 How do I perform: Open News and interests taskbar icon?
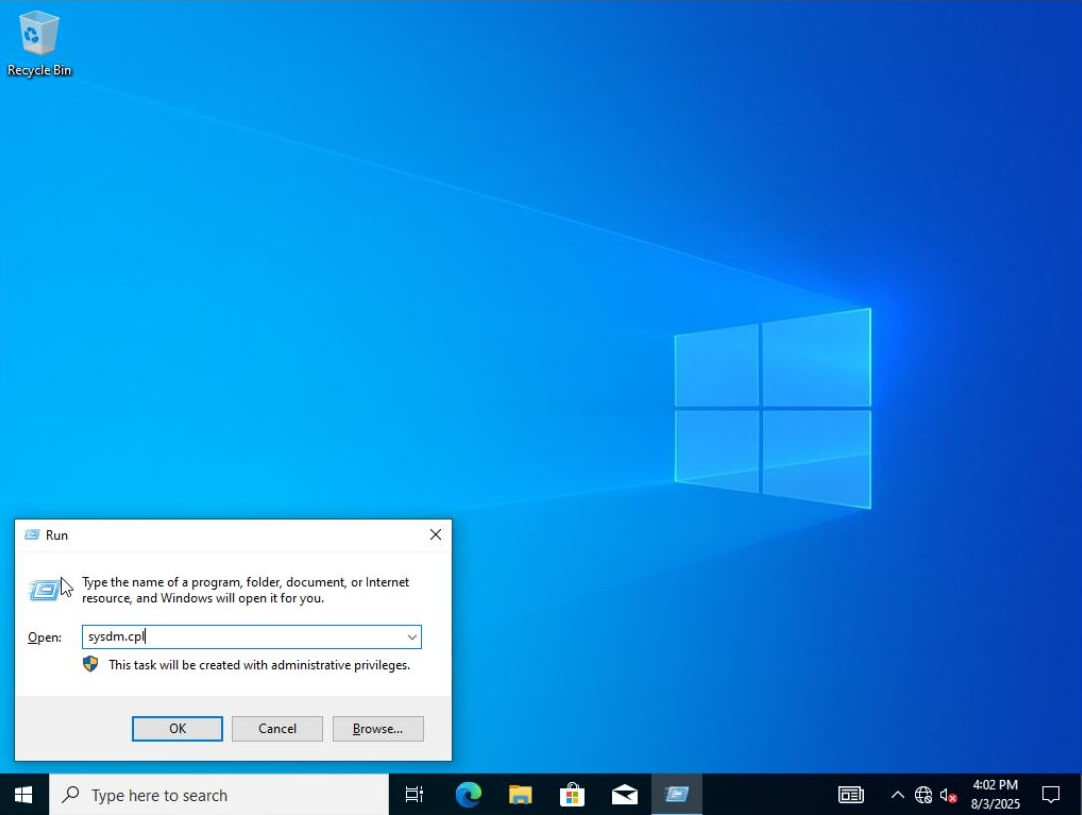(851, 795)
